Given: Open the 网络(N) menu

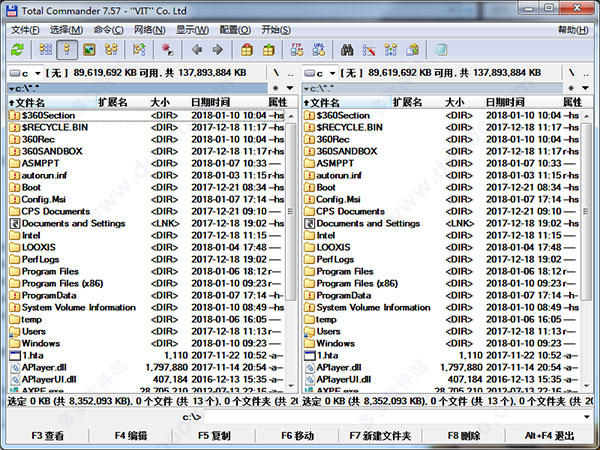Looking at the screenshot, I should coord(150,30).
